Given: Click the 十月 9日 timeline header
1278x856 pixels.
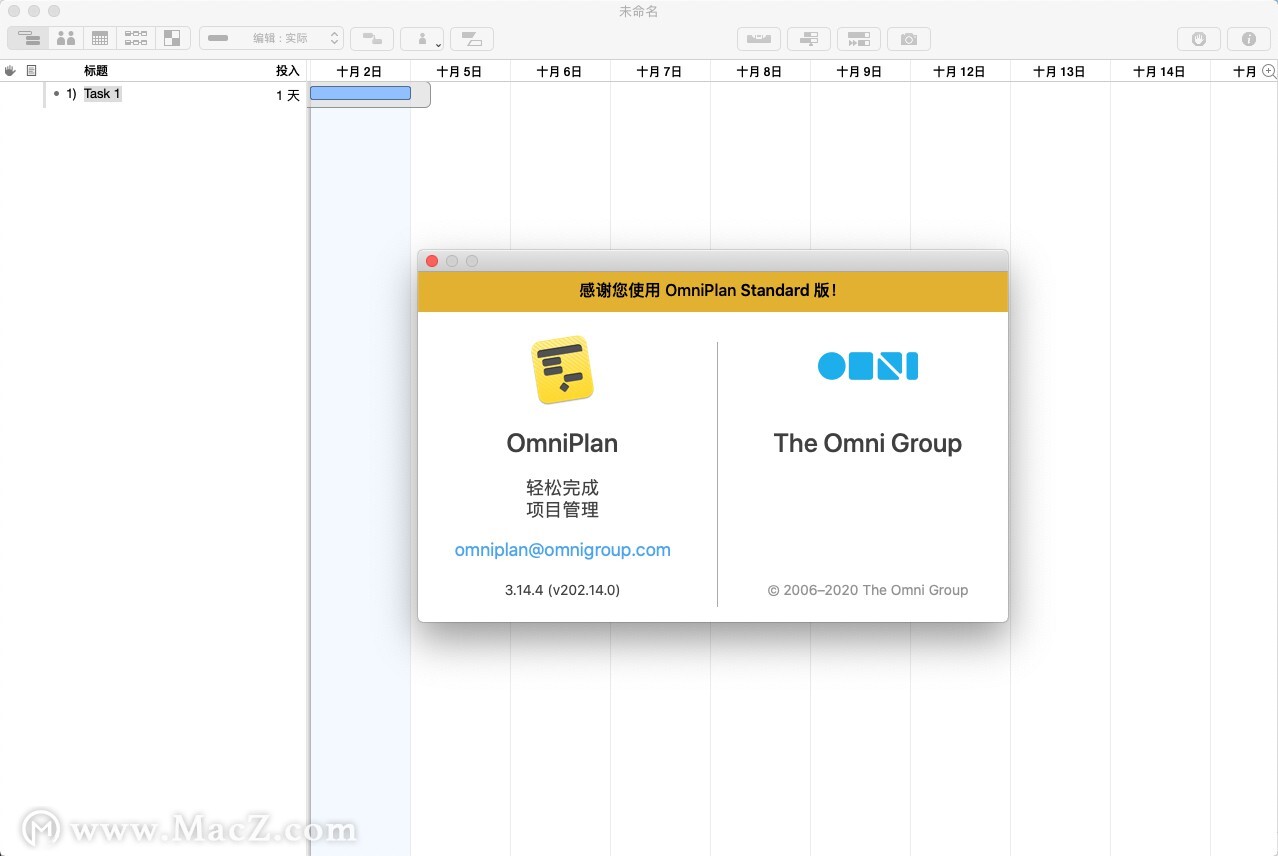Looking at the screenshot, I should [x=860, y=72].
